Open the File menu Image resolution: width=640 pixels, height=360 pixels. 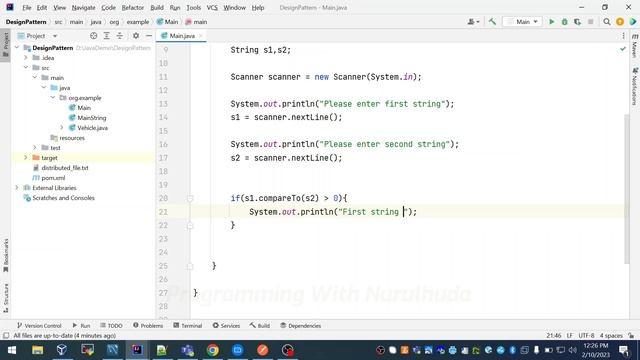(27, 8)
